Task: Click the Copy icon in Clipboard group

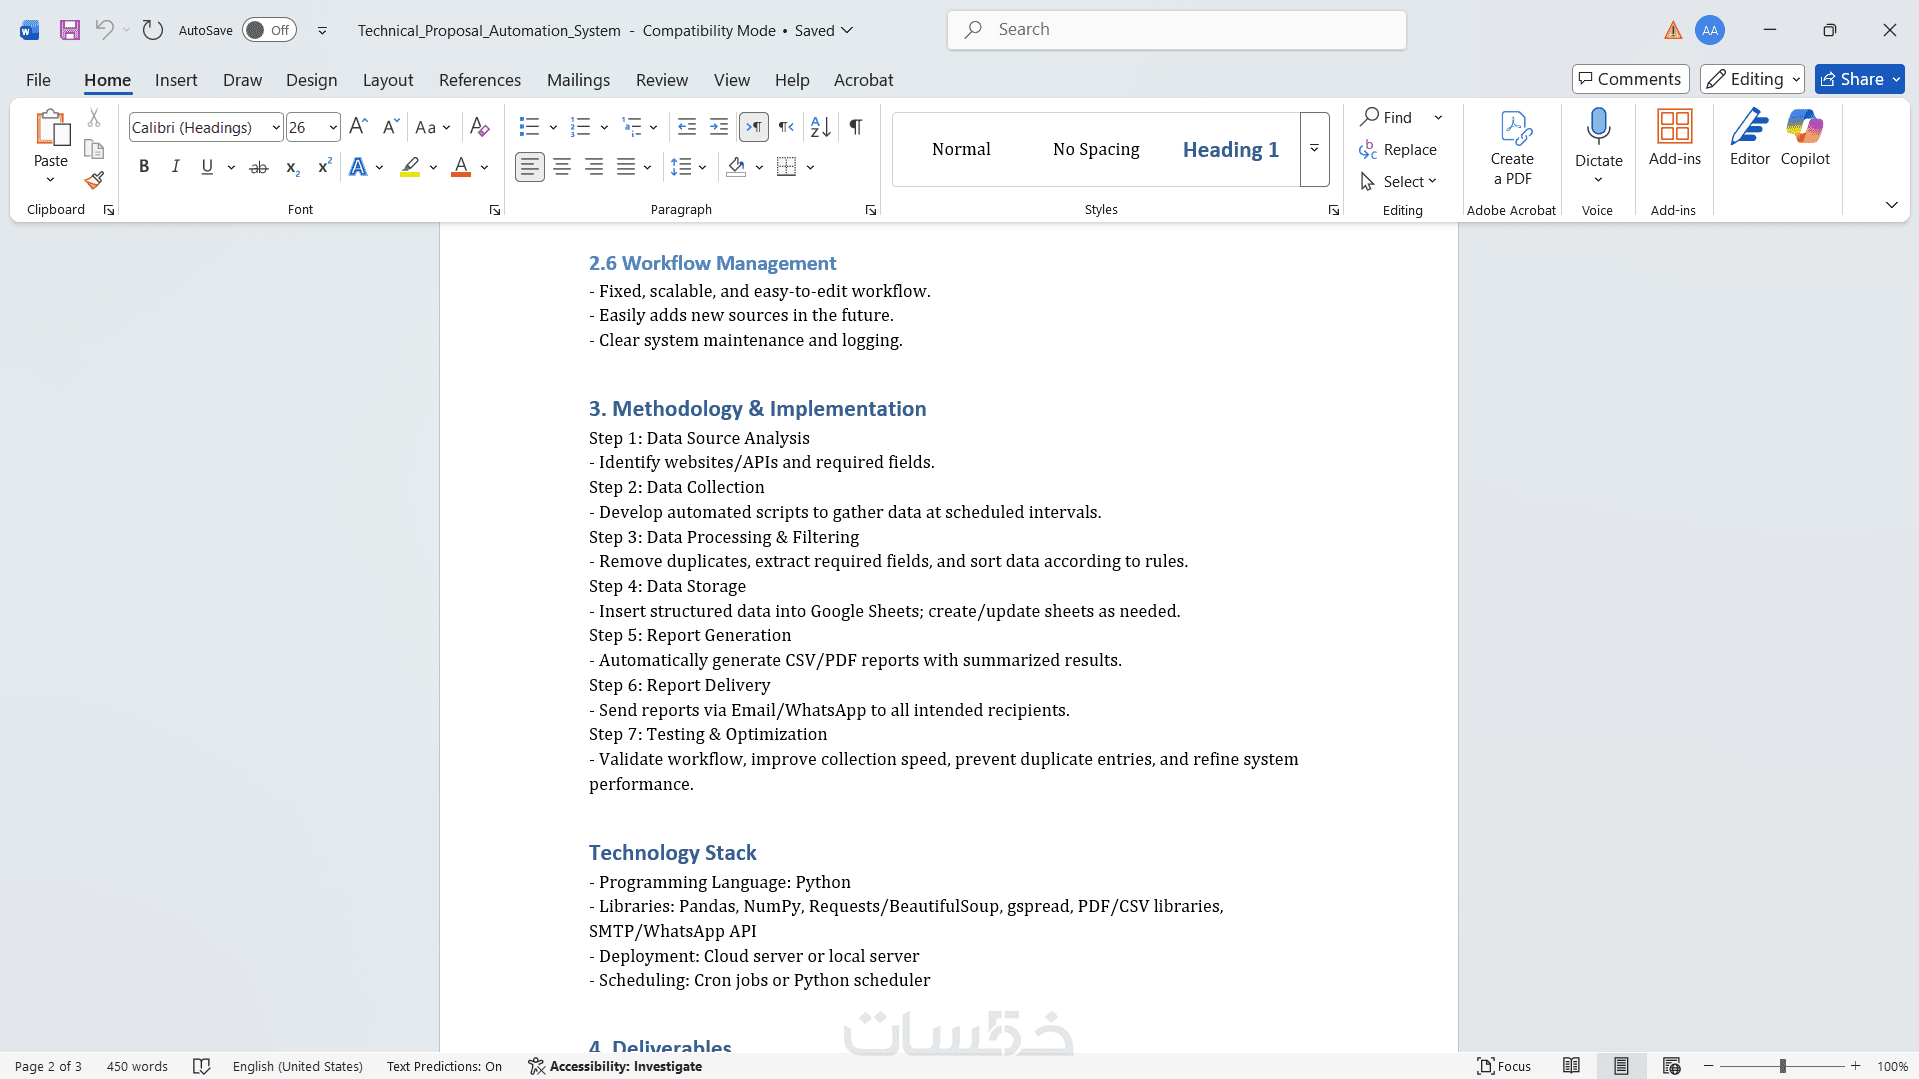Action: tap(94, 149)
